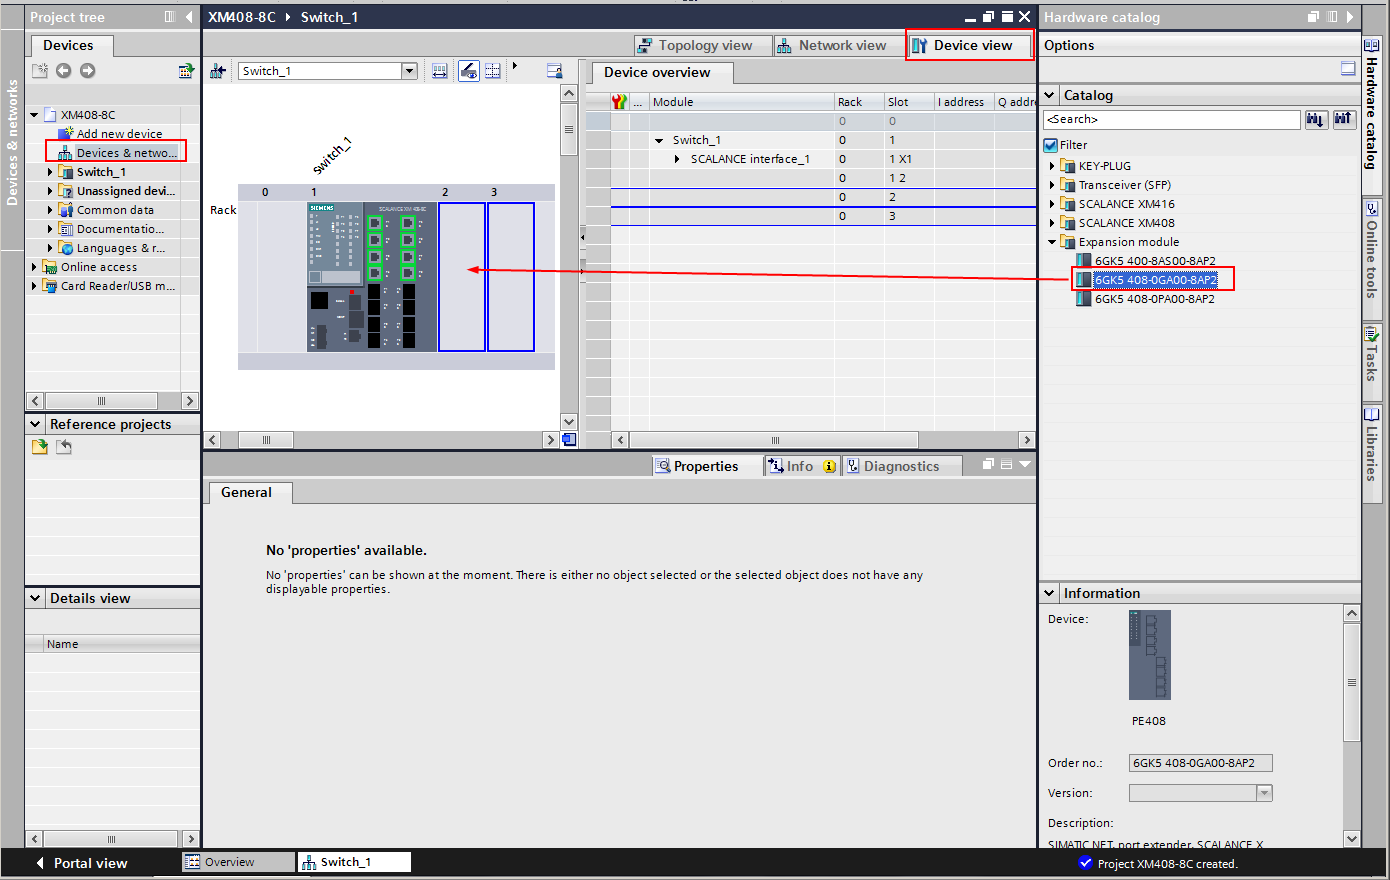
Task: Collapse the Hardware catalog panel with right arrow
Action: [1349, 17]
